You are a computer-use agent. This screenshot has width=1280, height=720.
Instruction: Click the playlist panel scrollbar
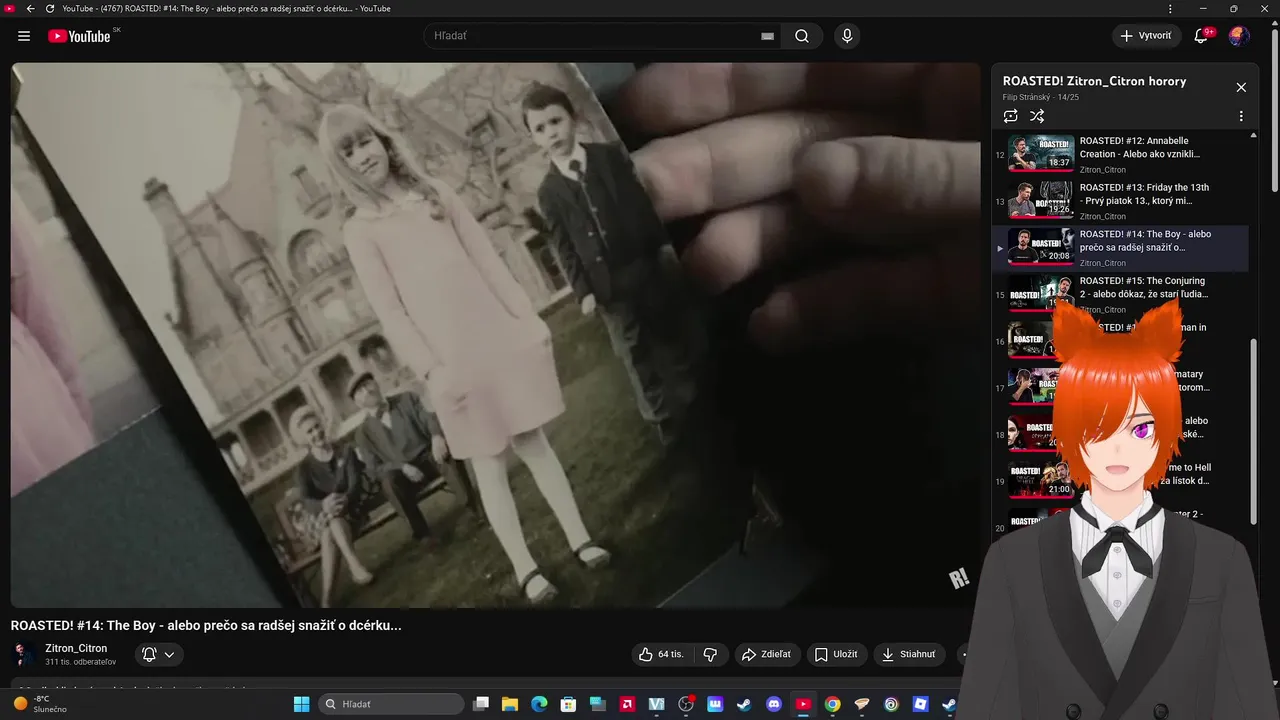coord(1254,430)
